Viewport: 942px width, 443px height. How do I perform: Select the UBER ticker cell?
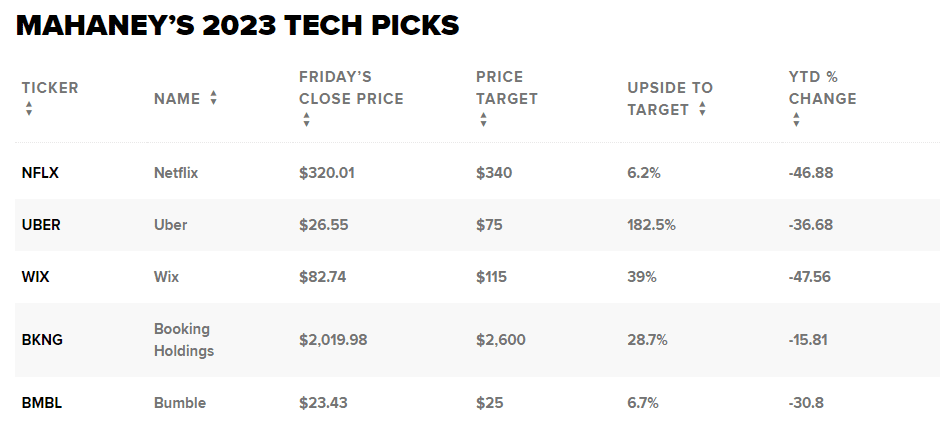[41, 225]
